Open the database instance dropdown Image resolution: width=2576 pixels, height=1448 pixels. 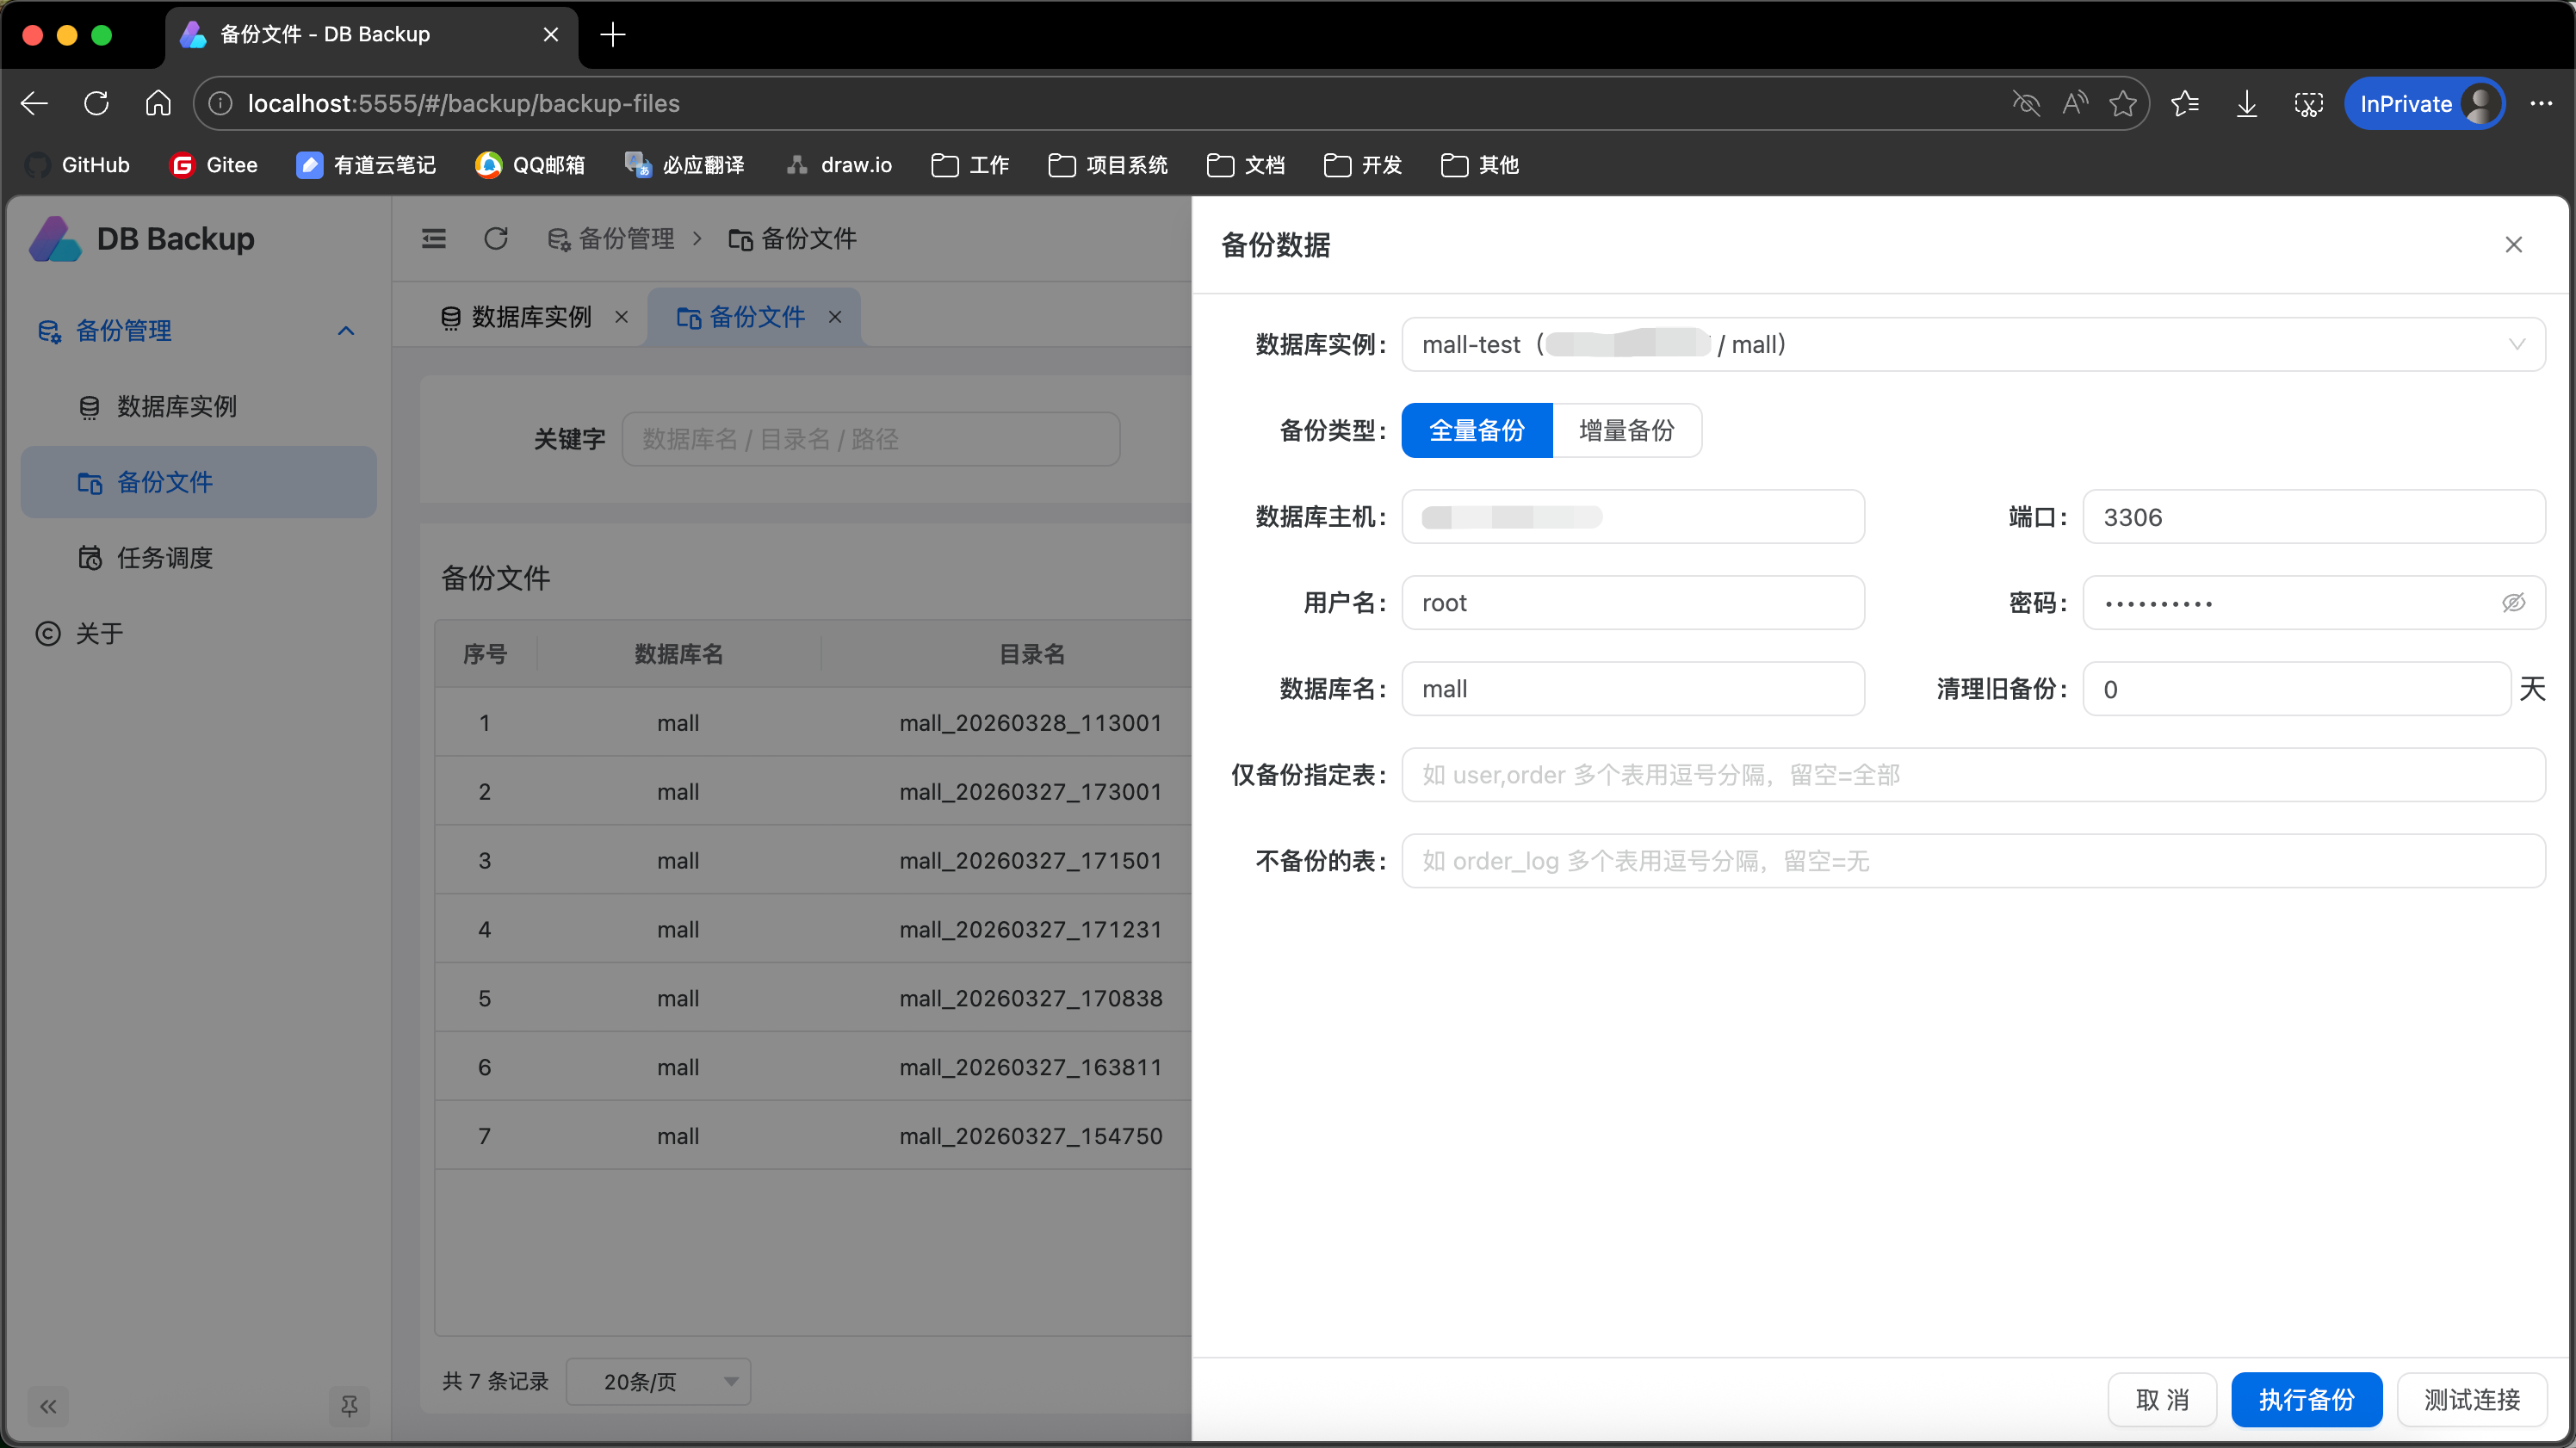point(1972,344)
